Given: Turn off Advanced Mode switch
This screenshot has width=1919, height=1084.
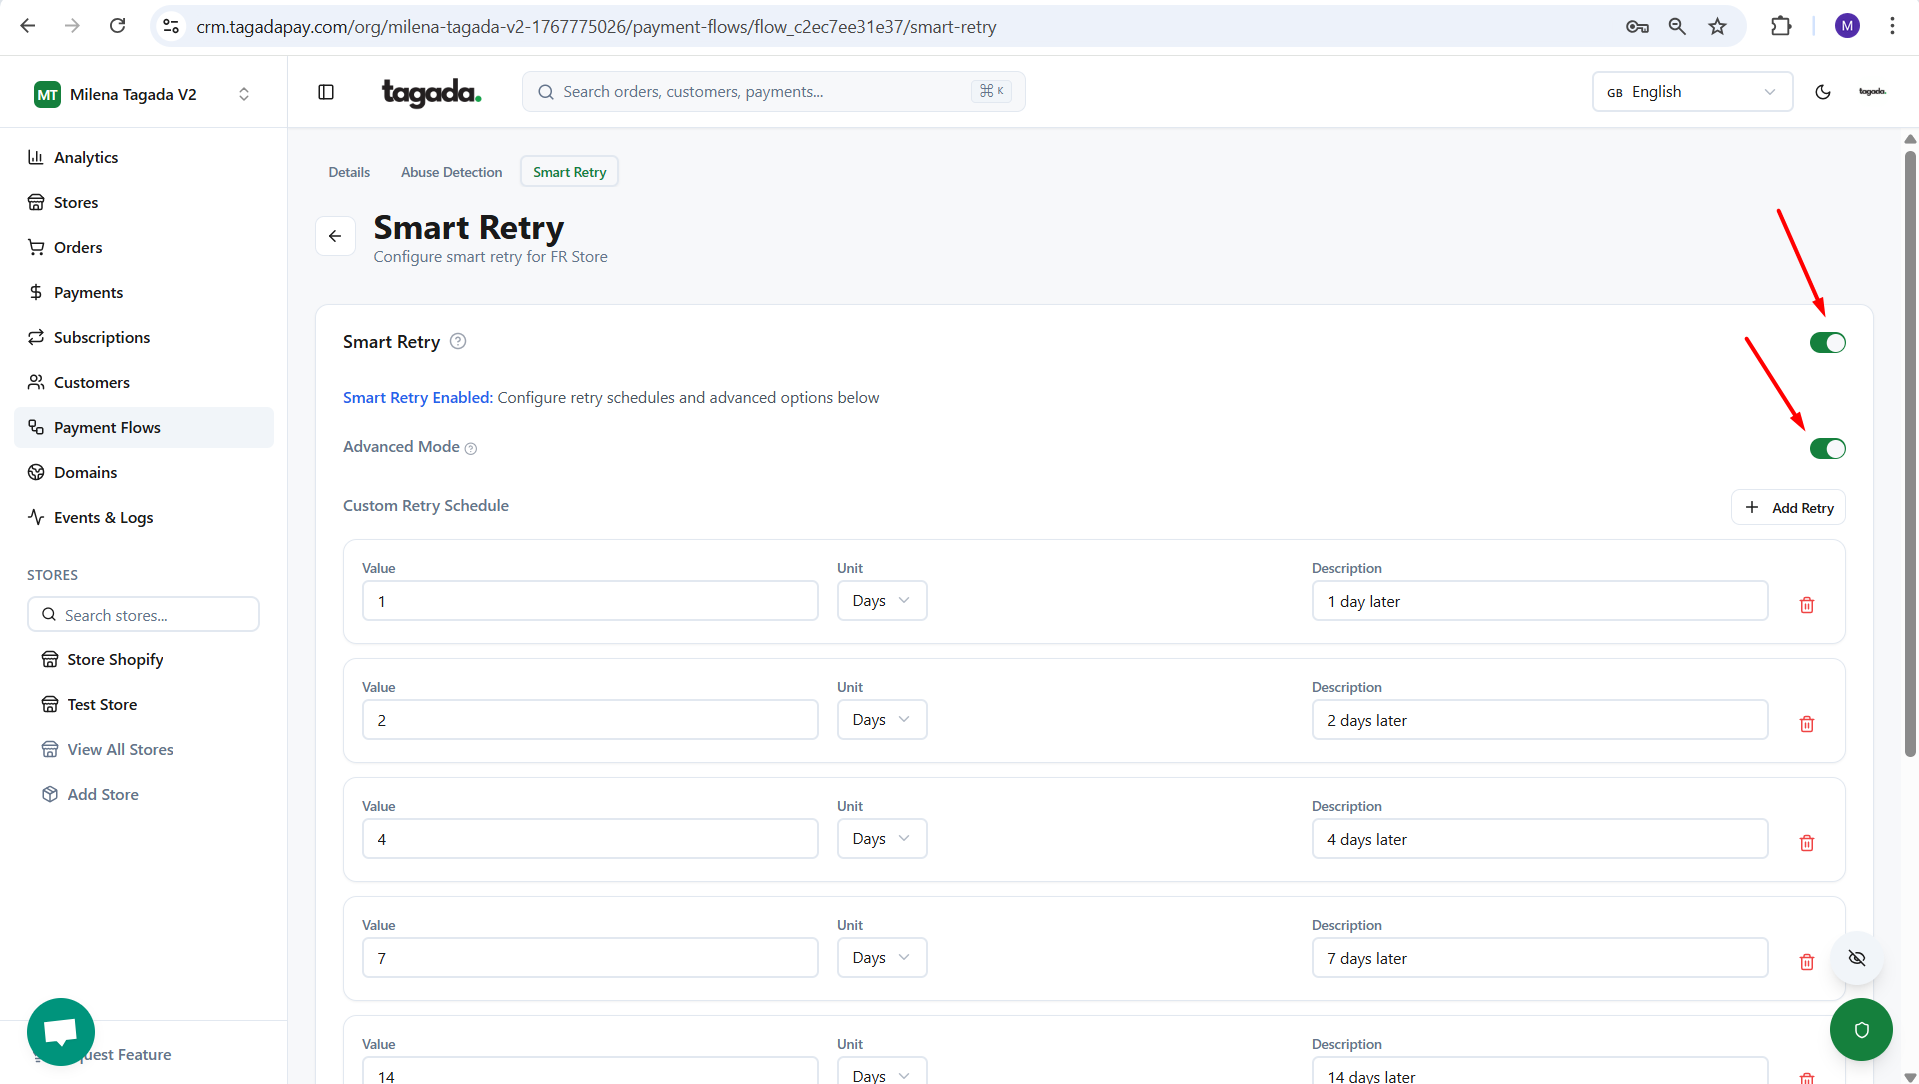Looking at the screenshot, I should pyautogui.click(x=1827, y=449).
